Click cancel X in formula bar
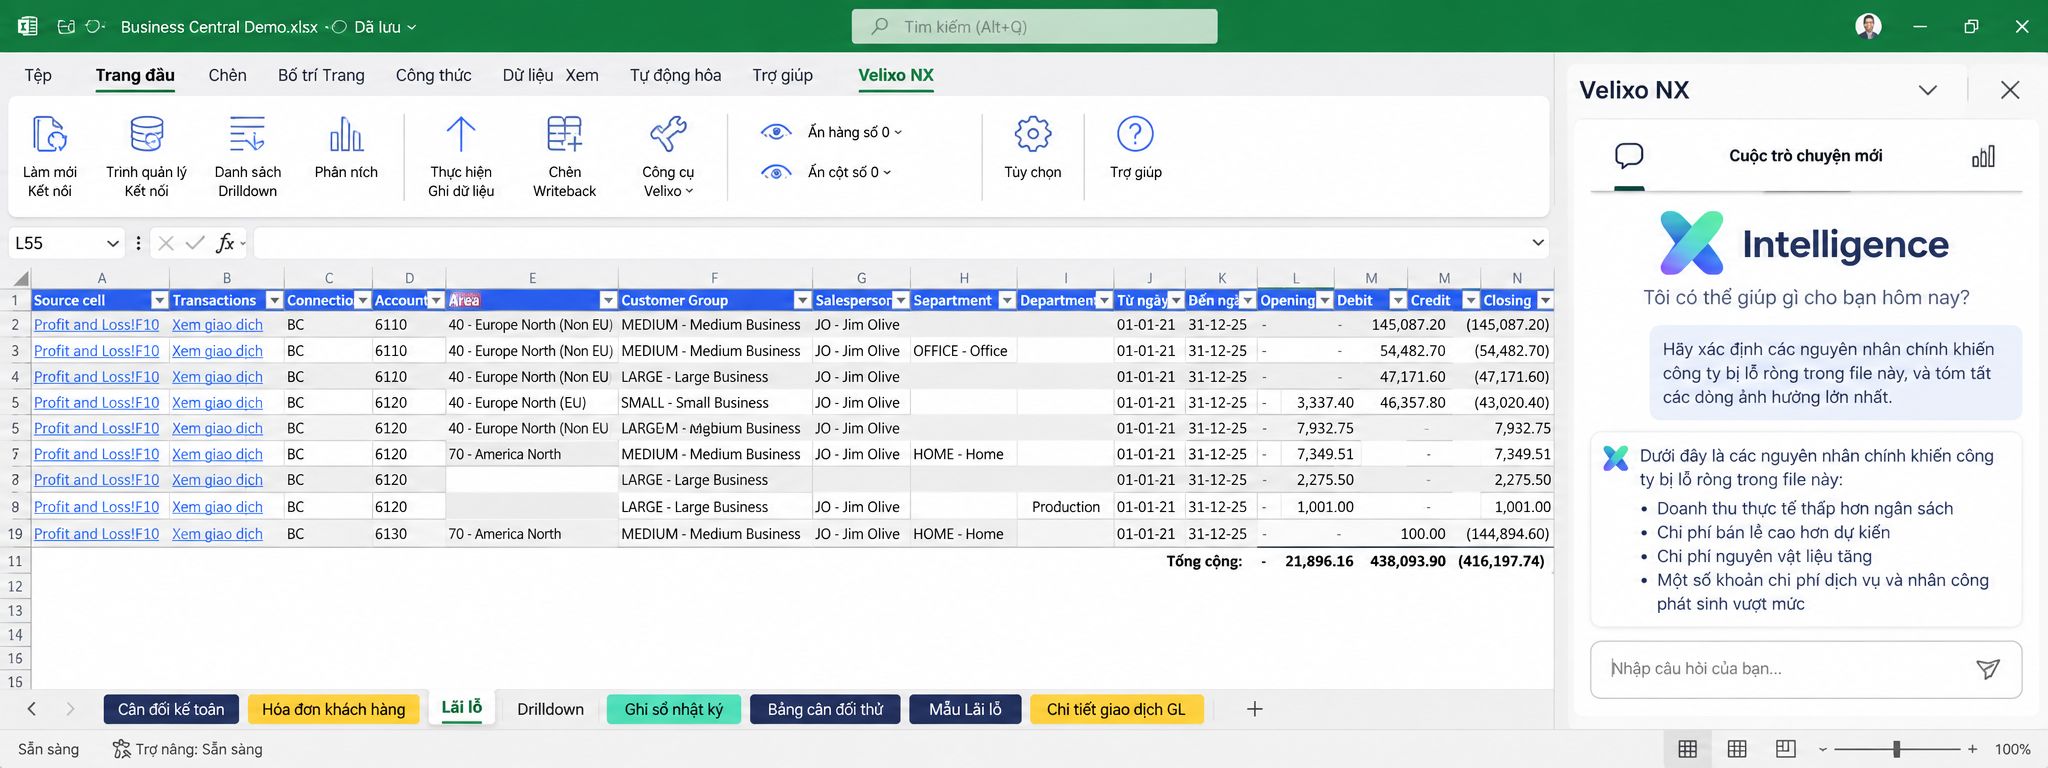This screenshot has width=2048, height=768. click(166, 243)
